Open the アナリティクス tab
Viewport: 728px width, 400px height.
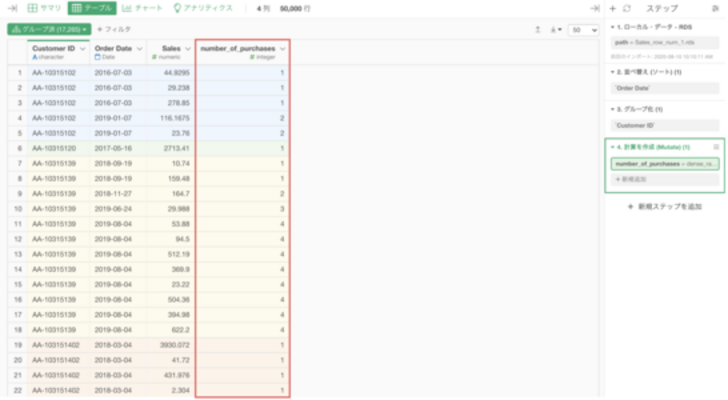(x=203, y=8)
